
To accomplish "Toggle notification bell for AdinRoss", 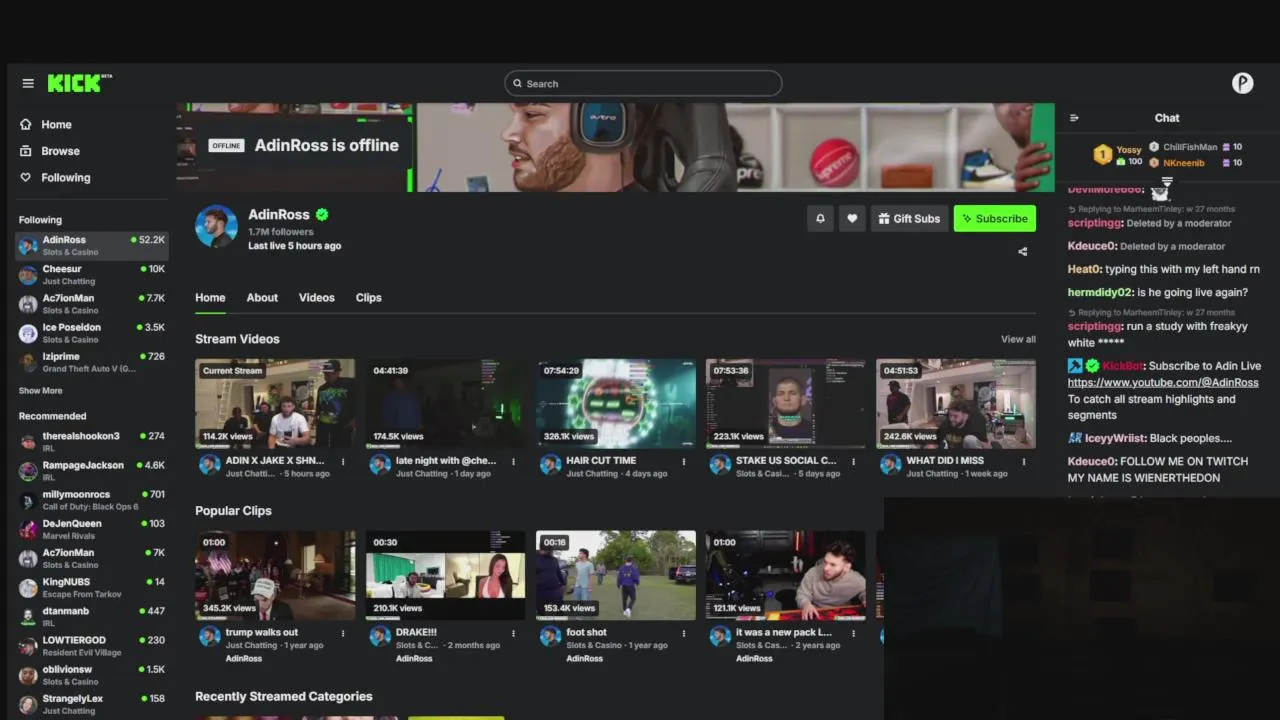I will [x=820, y=219].
